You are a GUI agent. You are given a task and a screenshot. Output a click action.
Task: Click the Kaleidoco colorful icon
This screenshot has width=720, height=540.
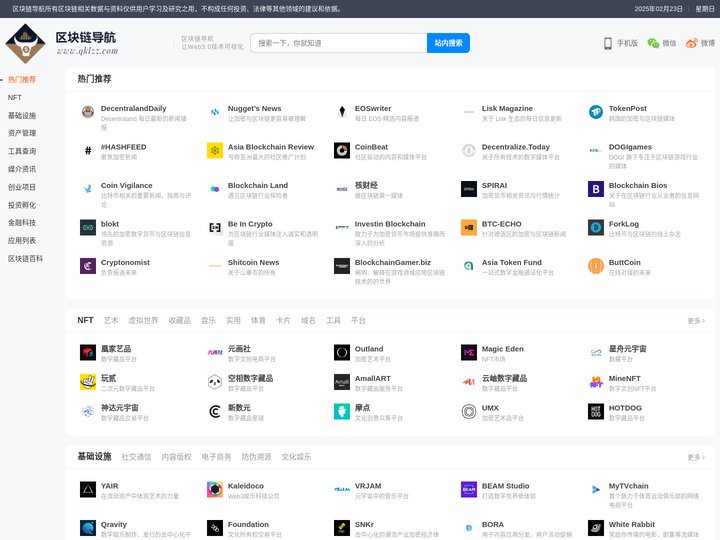tap(215, 489)
